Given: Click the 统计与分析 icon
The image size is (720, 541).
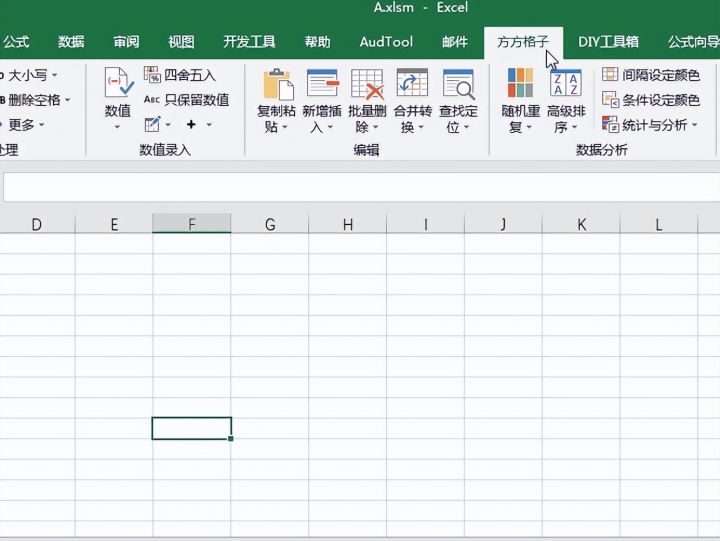Looking at the screenshot, I should pos(610,124).
